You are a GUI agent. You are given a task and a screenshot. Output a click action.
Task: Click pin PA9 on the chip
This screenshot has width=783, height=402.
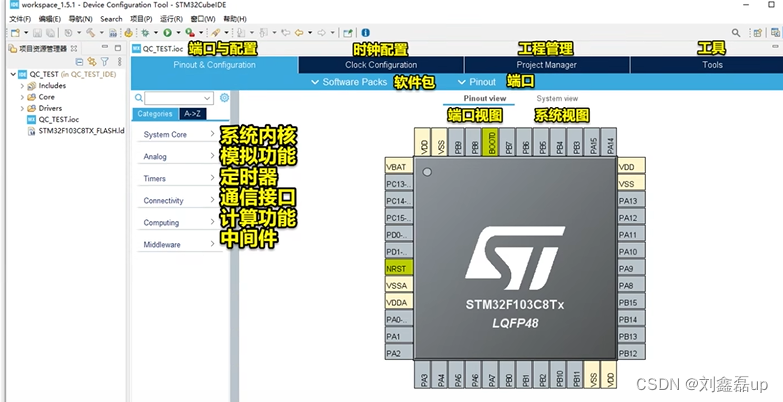[x=632, y=269]
